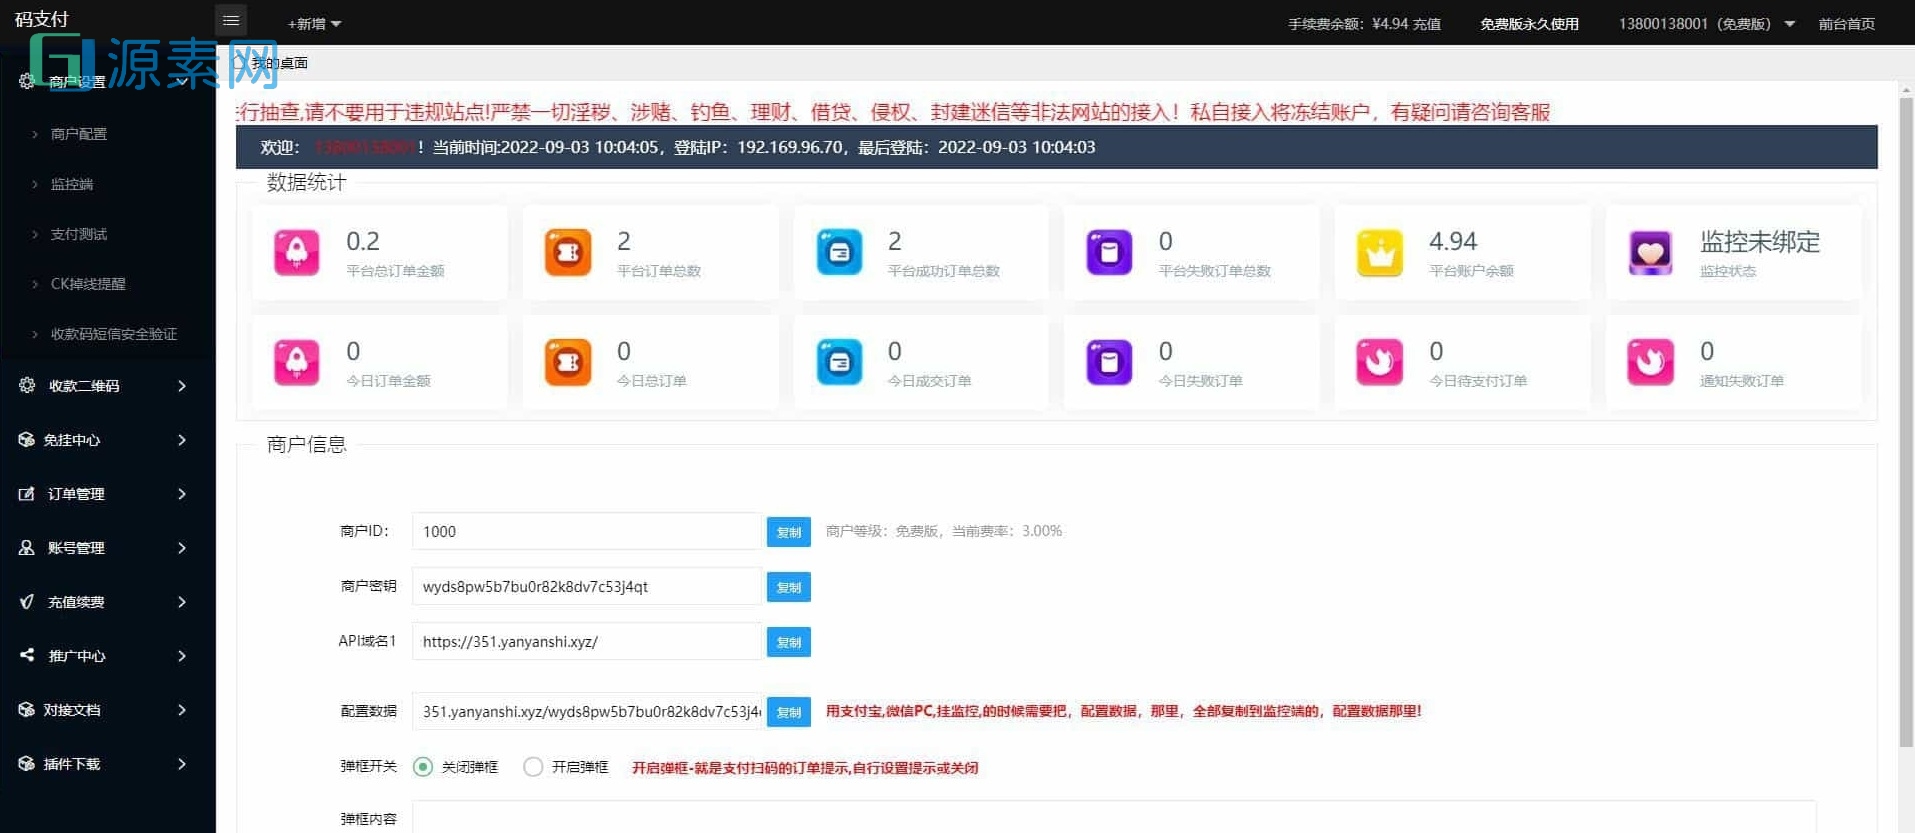Screen dimensions: 1915x833
Task: Click the purple icon for 平台失败订单总数
Action: coord(1109,253)
